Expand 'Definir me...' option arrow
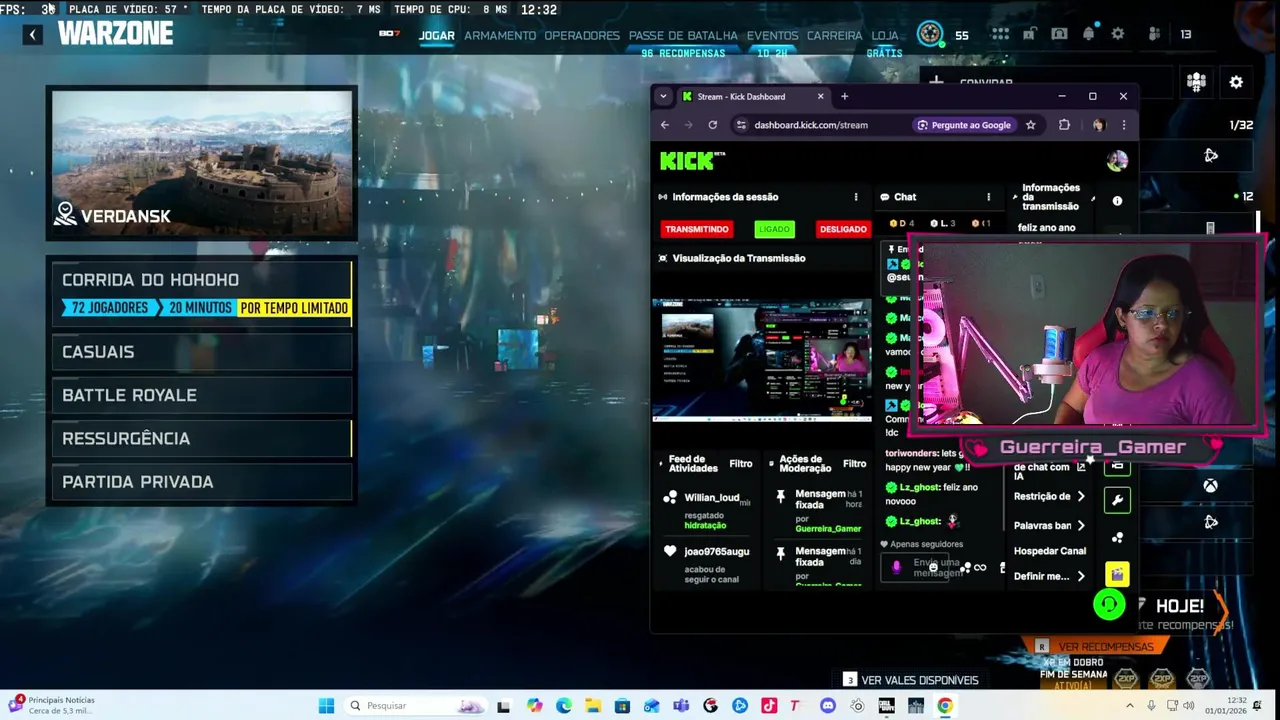Screen dimensions: 1280x720 tap(1081, 576)
